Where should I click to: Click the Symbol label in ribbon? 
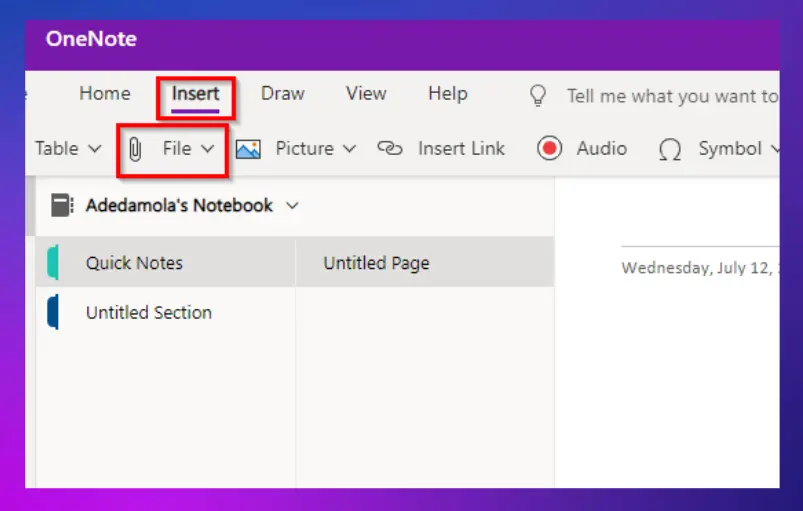pos(730,149)
